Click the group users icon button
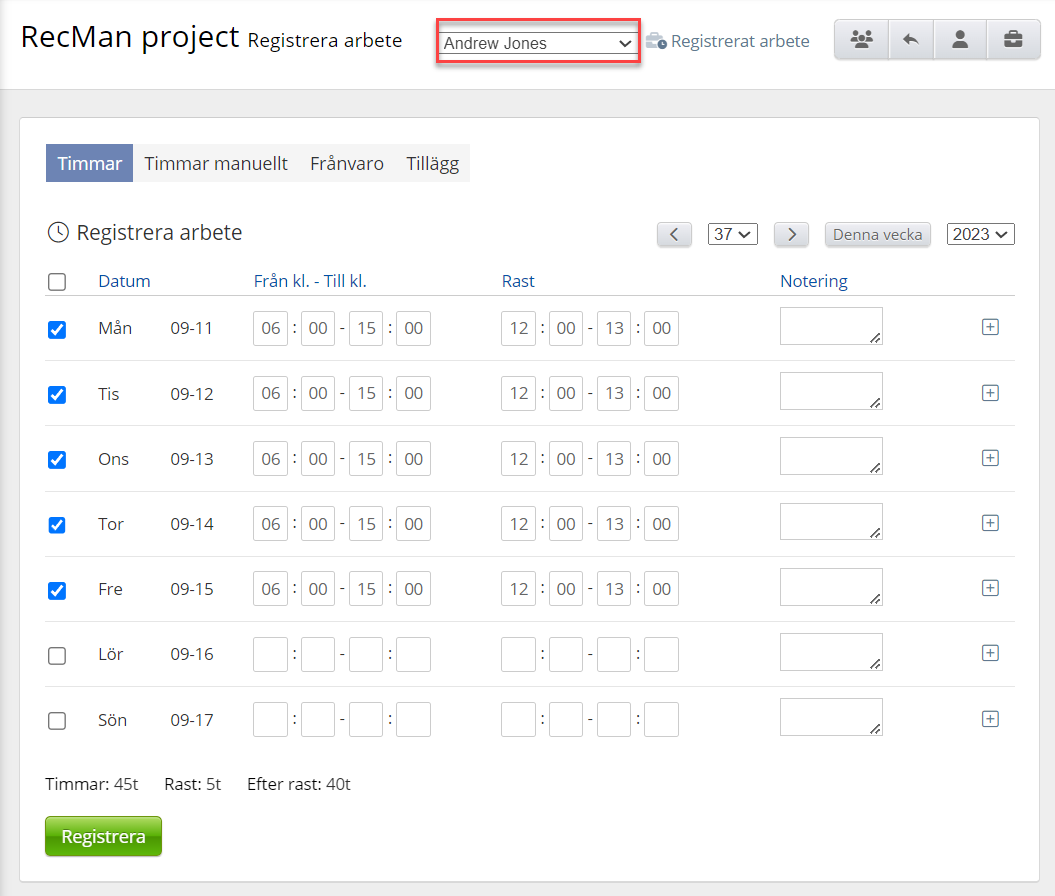Image resolution: width=1055 pixels, height=896 pixels. [x=861, y=40]
